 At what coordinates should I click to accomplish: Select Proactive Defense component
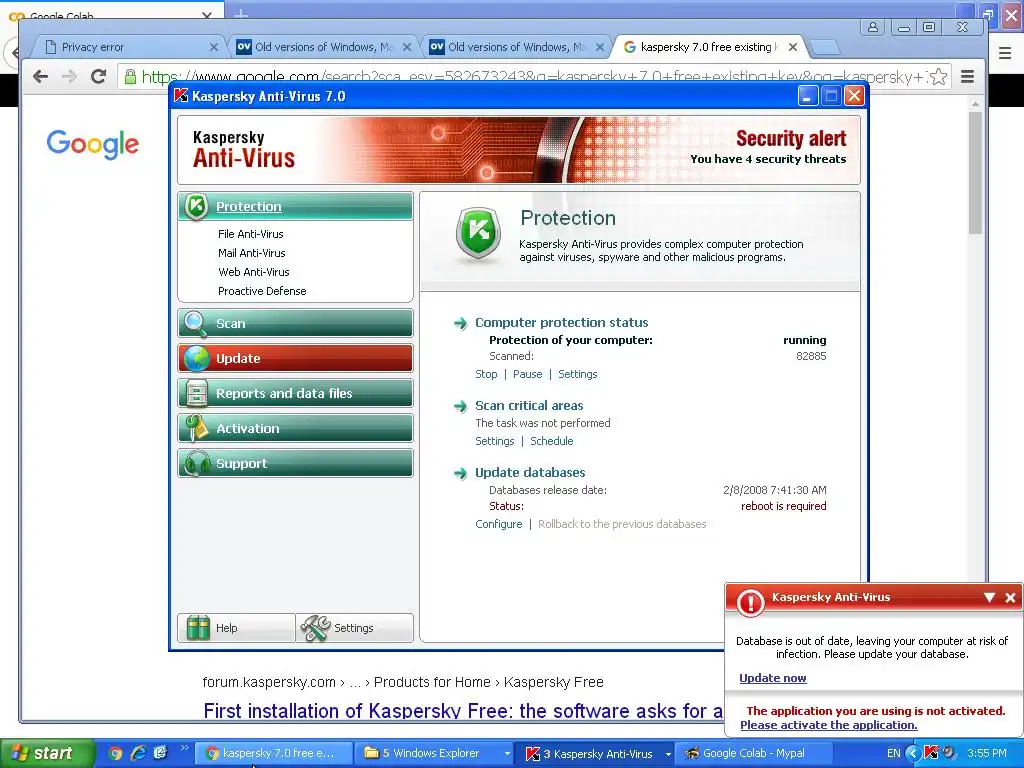[262, 291]
